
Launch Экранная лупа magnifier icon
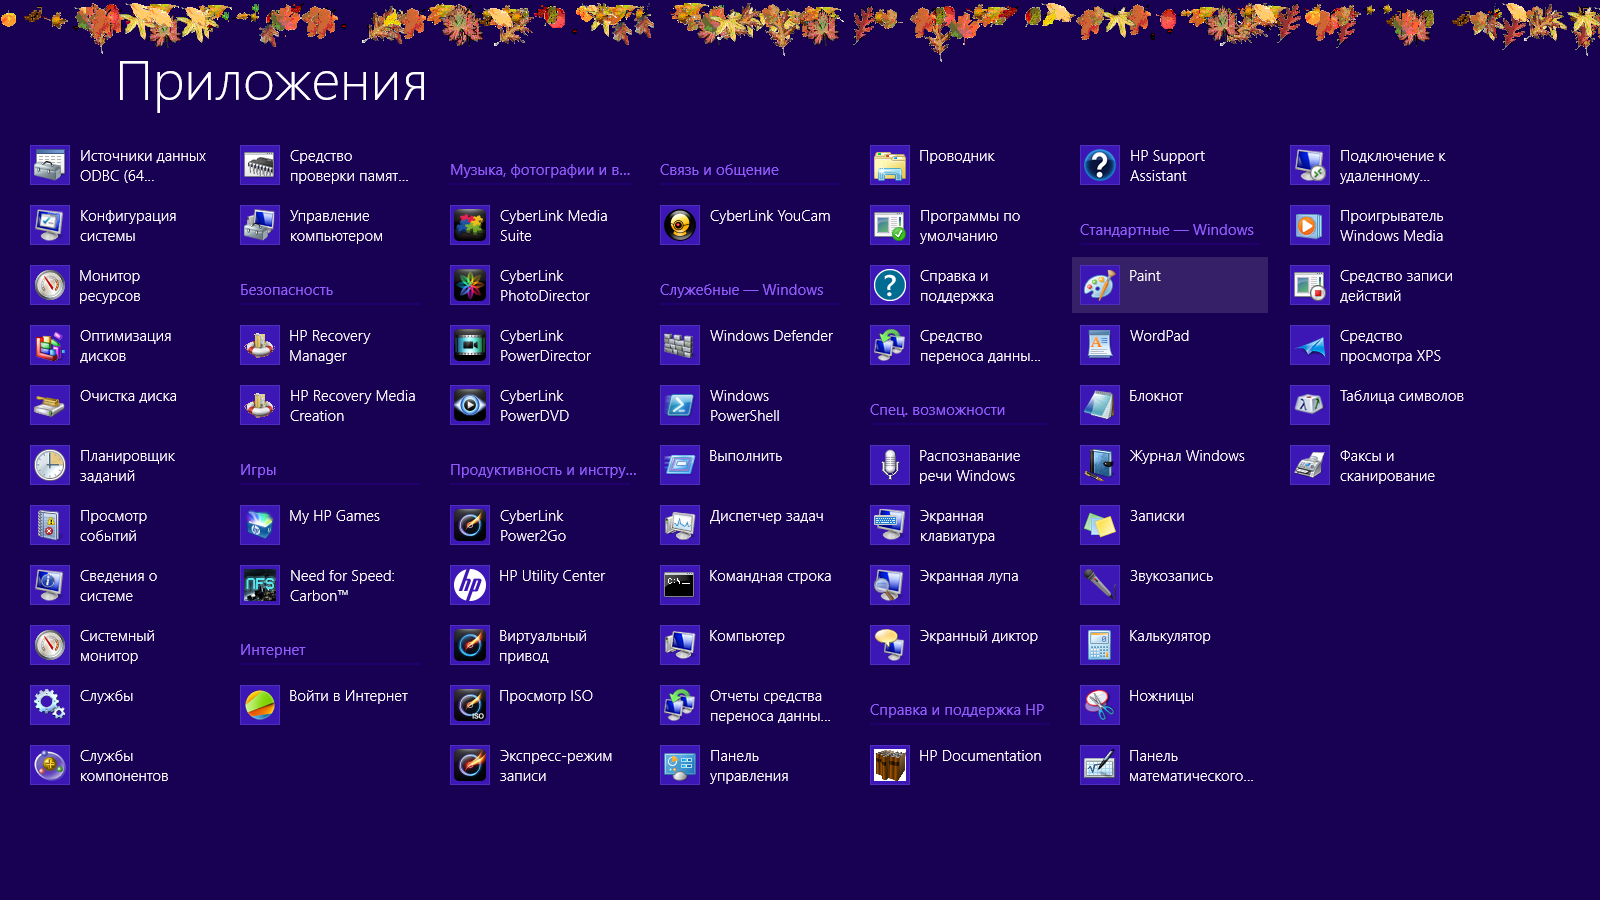pyautogui.click(x=890, y=585)
